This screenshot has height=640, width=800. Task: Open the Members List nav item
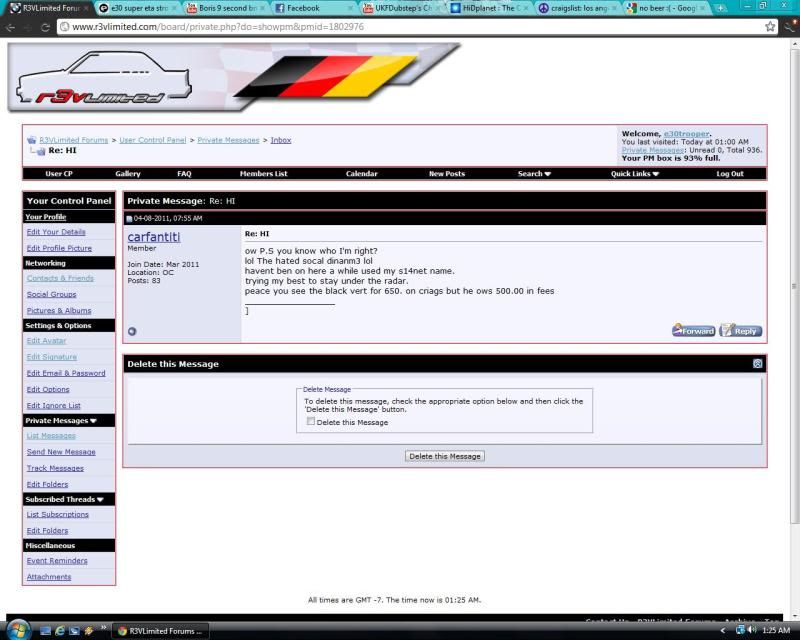coord(263,174)
